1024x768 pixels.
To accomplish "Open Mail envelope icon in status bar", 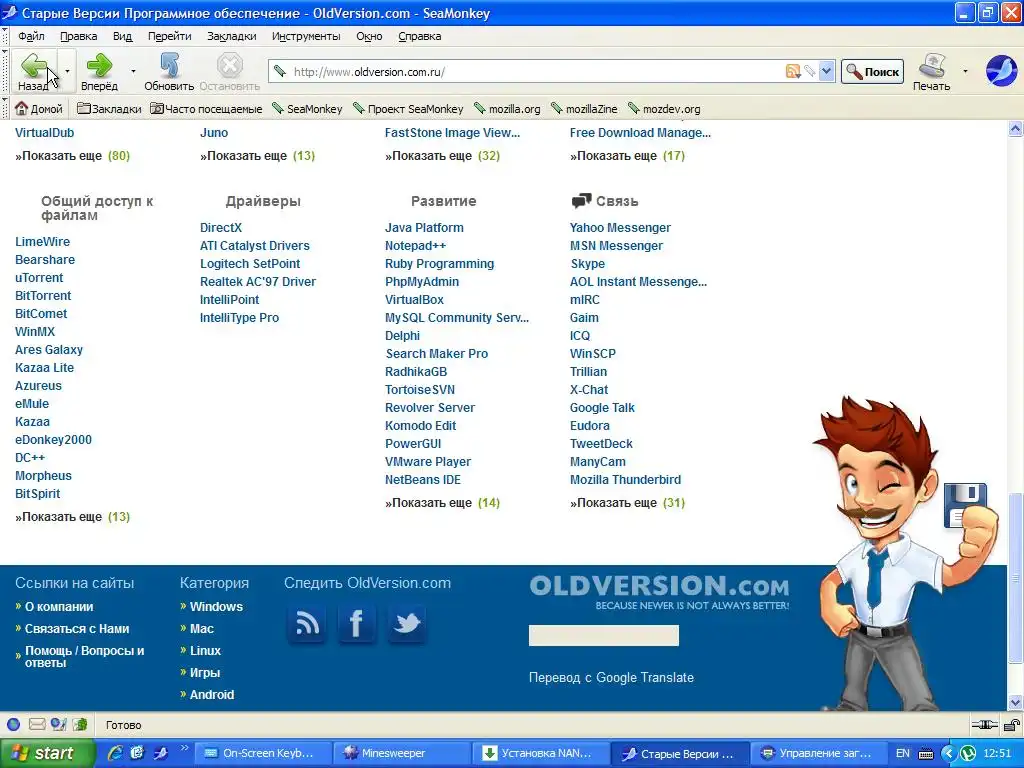I will (37, 724).
